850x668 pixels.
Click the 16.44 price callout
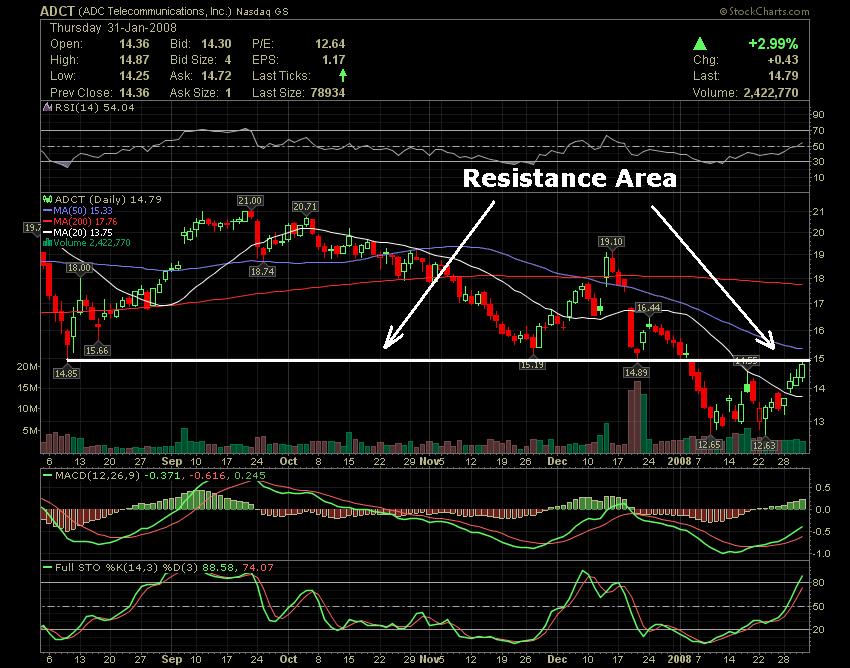(648, 307)
